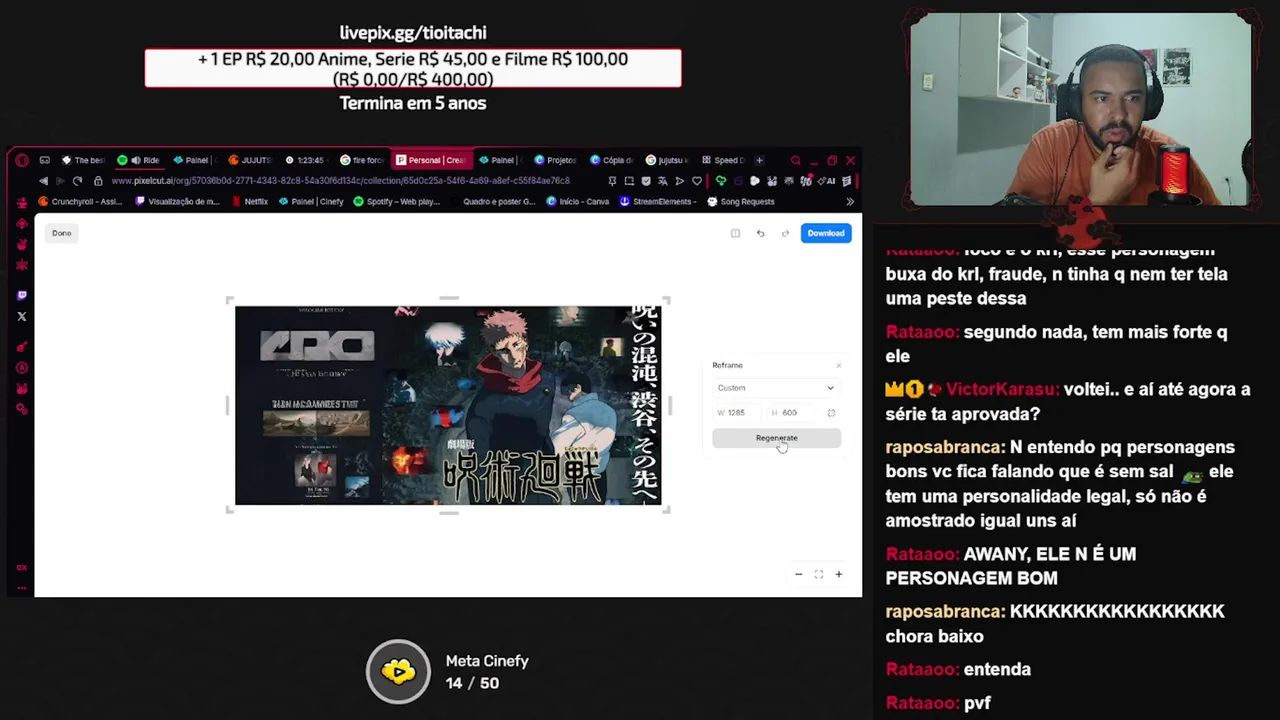1280x720 pixels.
Task: Click the livepix.gg/tioitachi text
Action: (x=413, y=33)
